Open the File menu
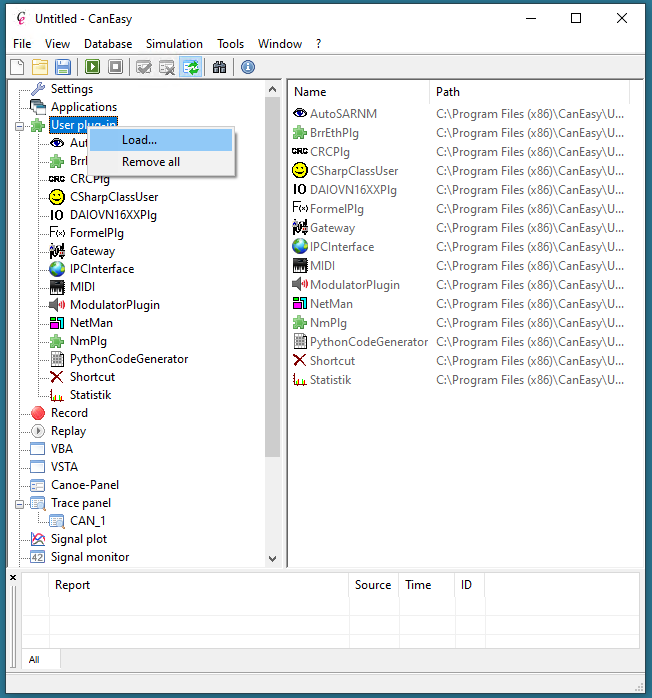This screenshot has height=698, width=652. (x=22, y=44)
